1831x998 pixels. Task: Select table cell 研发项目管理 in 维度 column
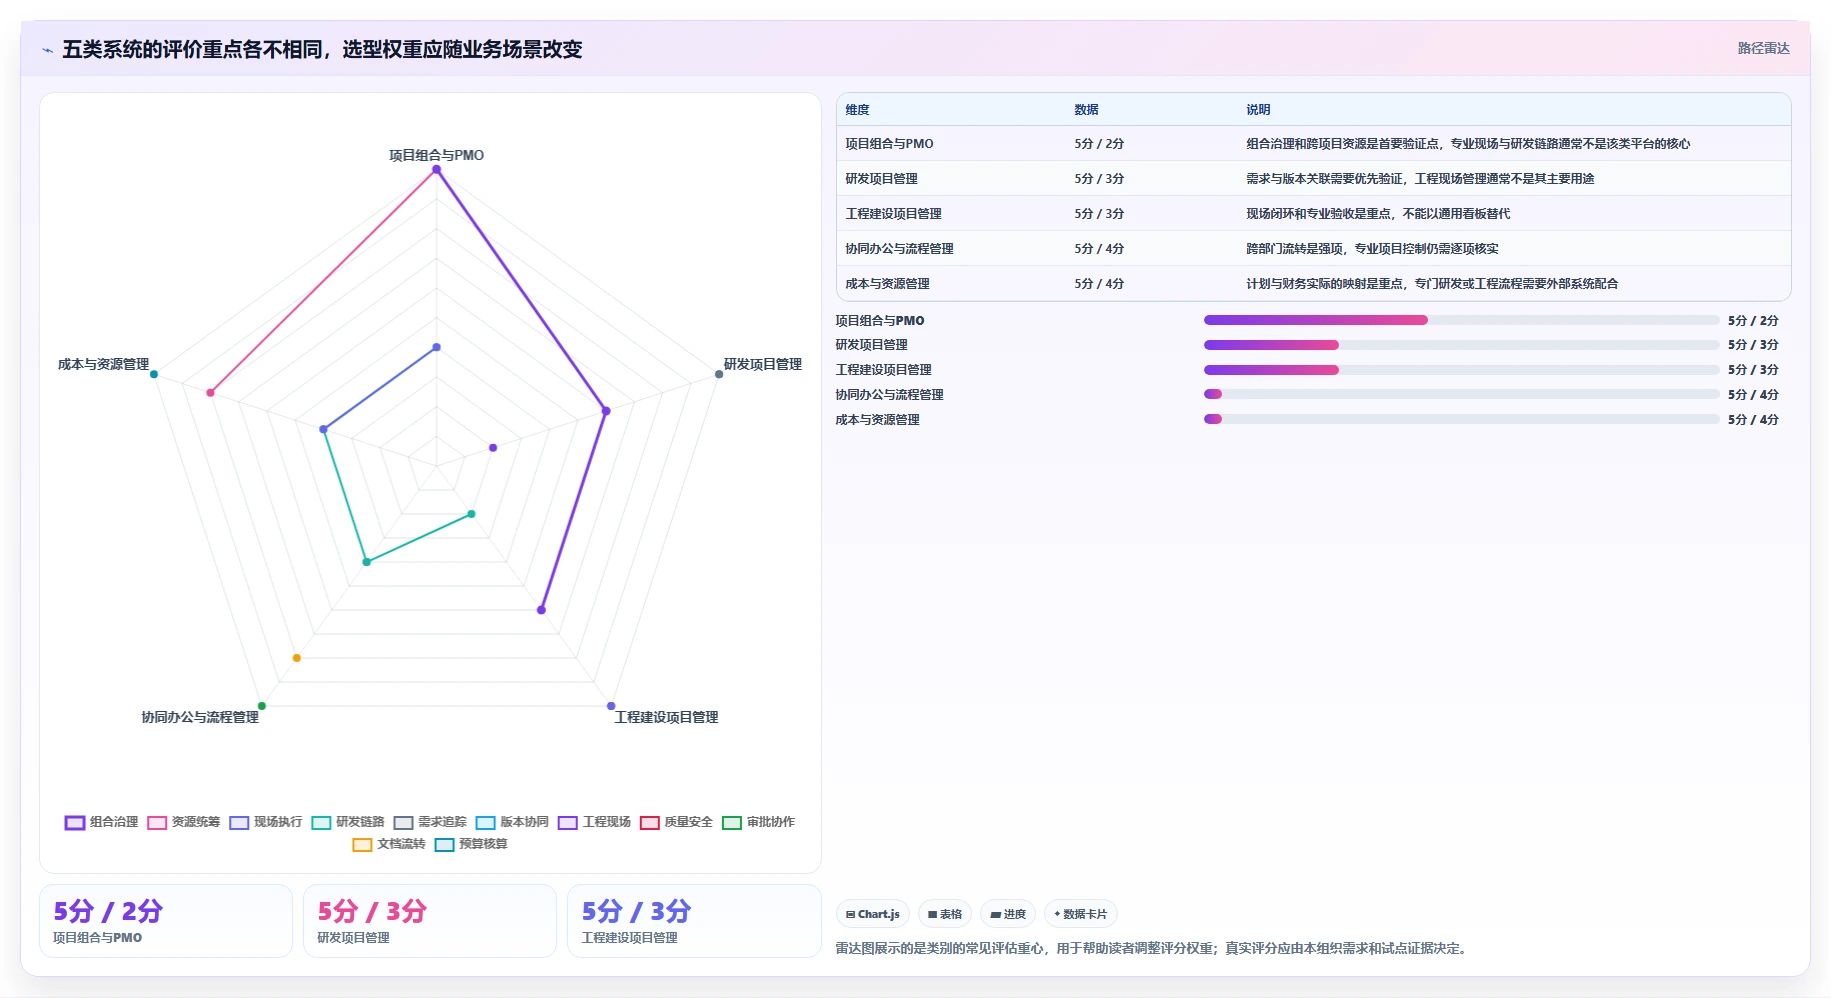pos(881,179)
